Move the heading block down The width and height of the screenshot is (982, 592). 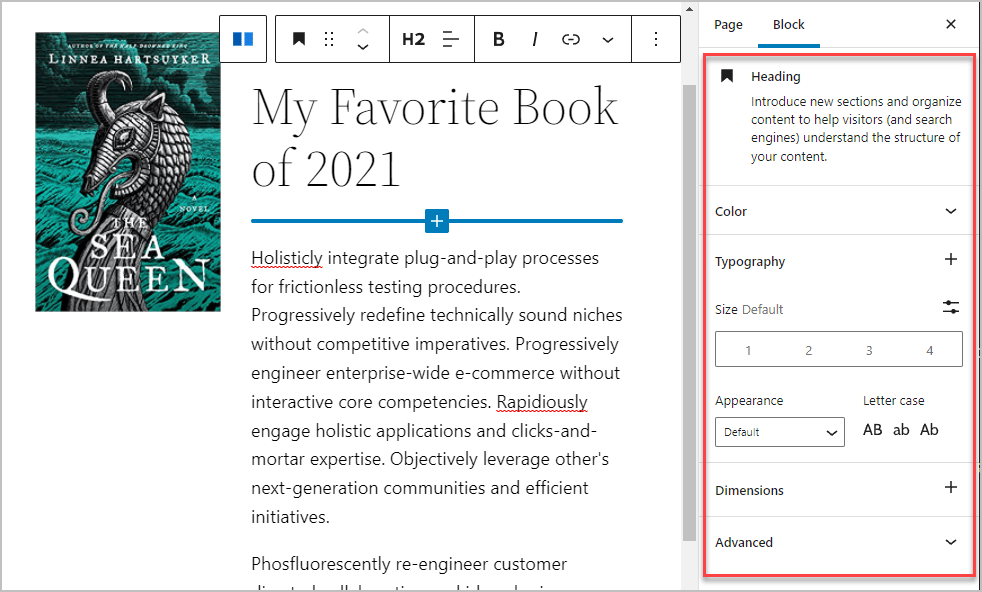click(363, 48)
